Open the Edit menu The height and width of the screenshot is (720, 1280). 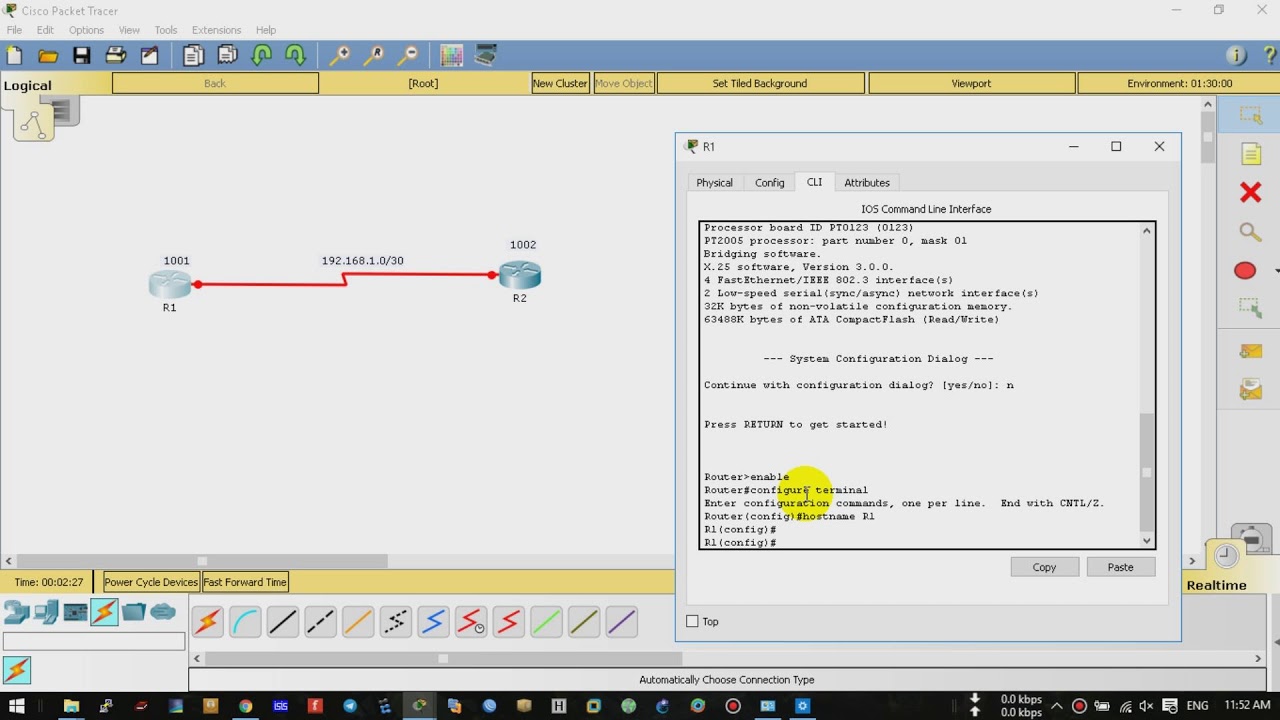coord(45,30)
